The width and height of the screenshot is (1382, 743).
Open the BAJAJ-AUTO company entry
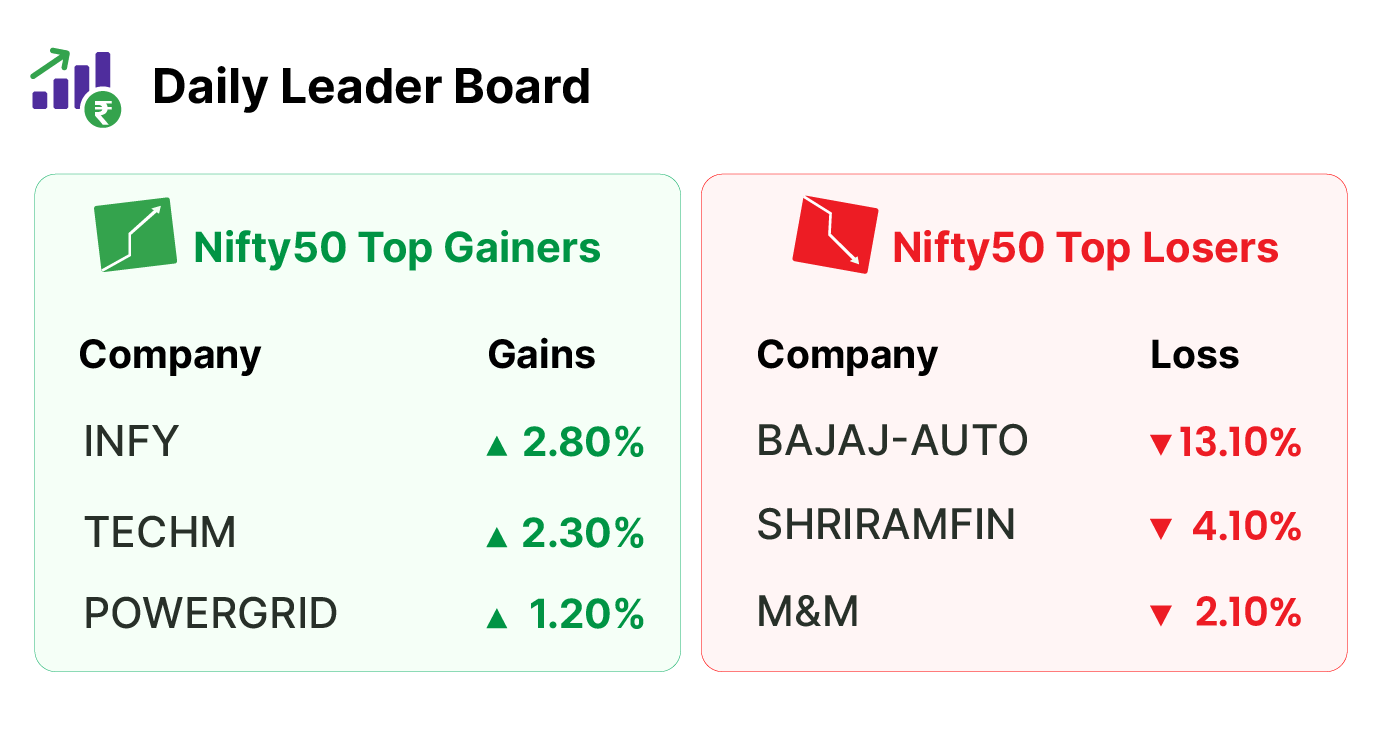892,441
